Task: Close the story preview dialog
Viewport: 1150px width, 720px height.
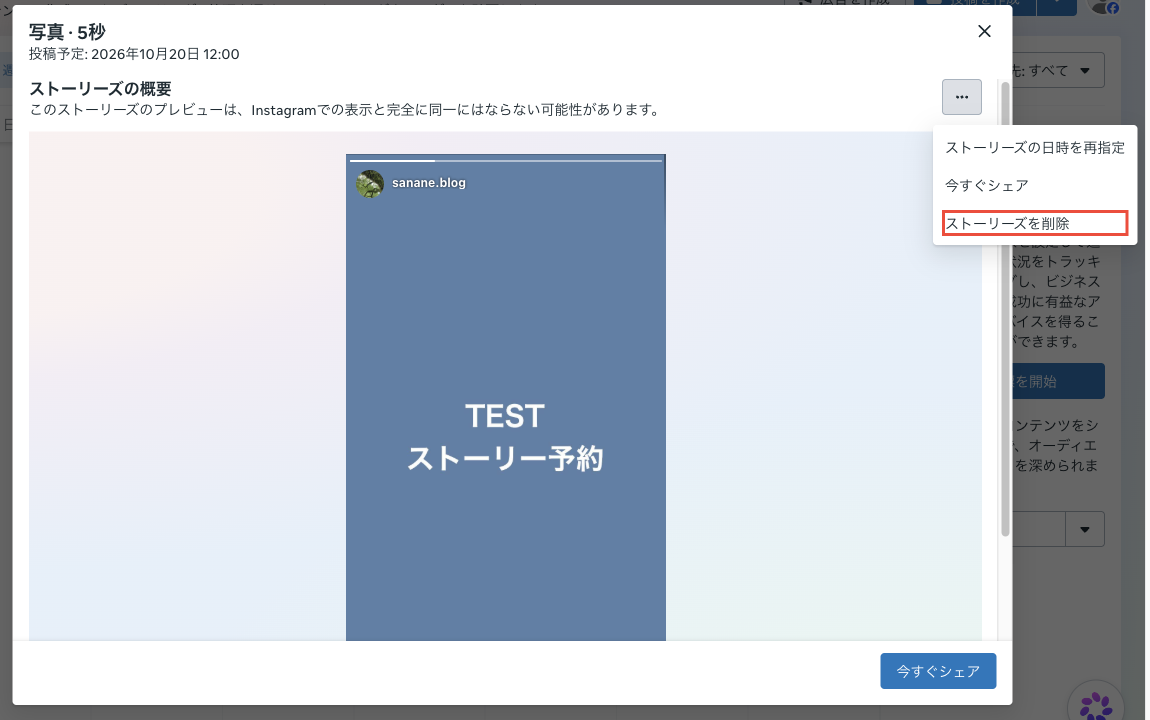Action: click(984, 31)
